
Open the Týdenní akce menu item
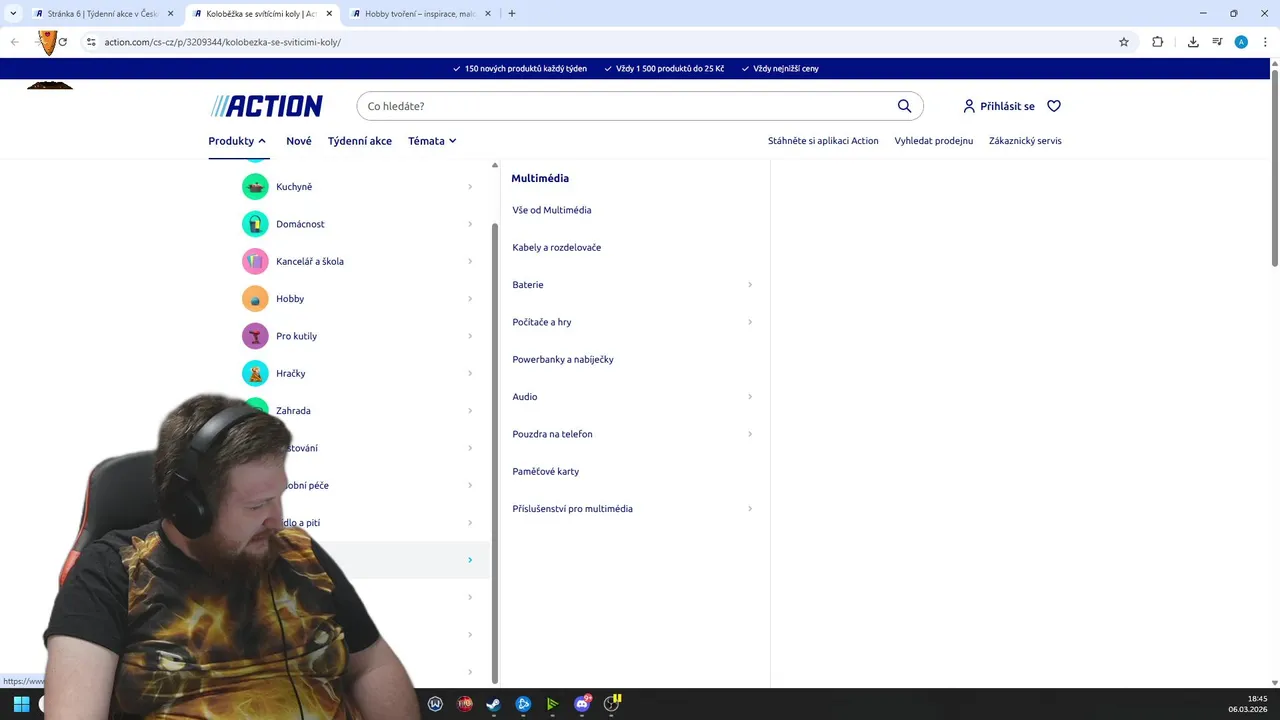360,141
